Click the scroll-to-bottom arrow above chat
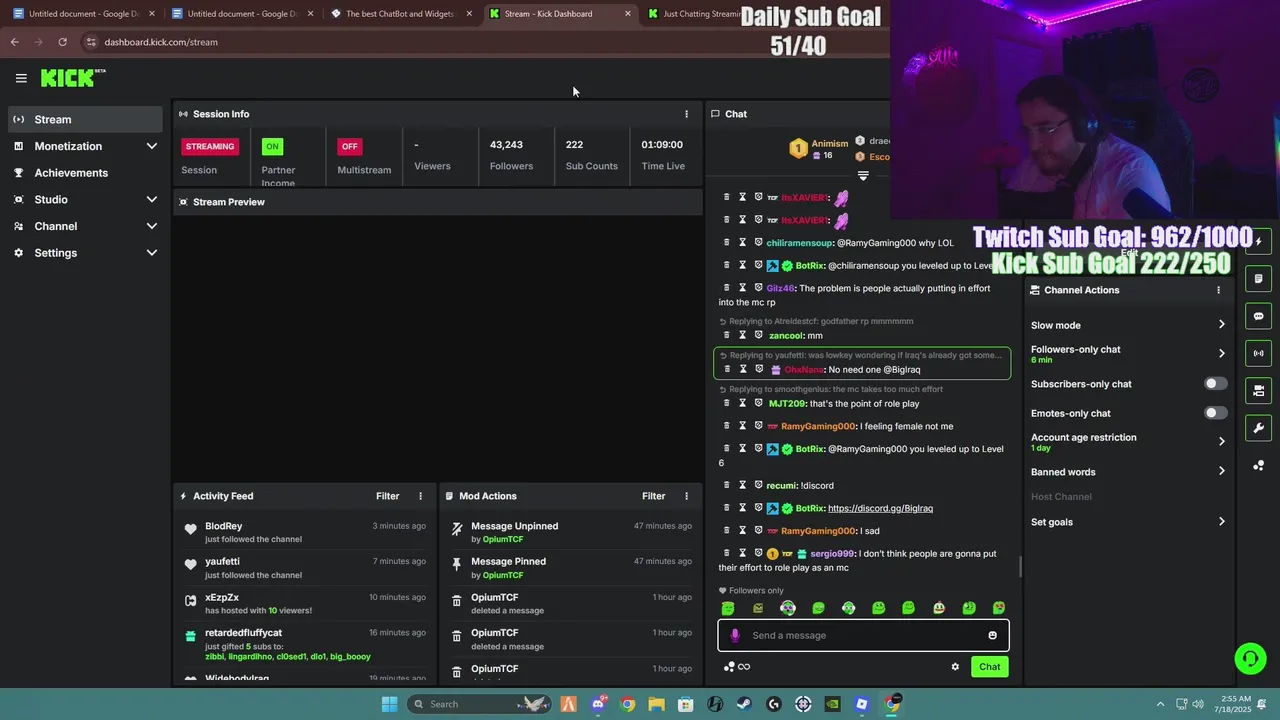Screen dimensions: 1280x720 coord(863,176)
